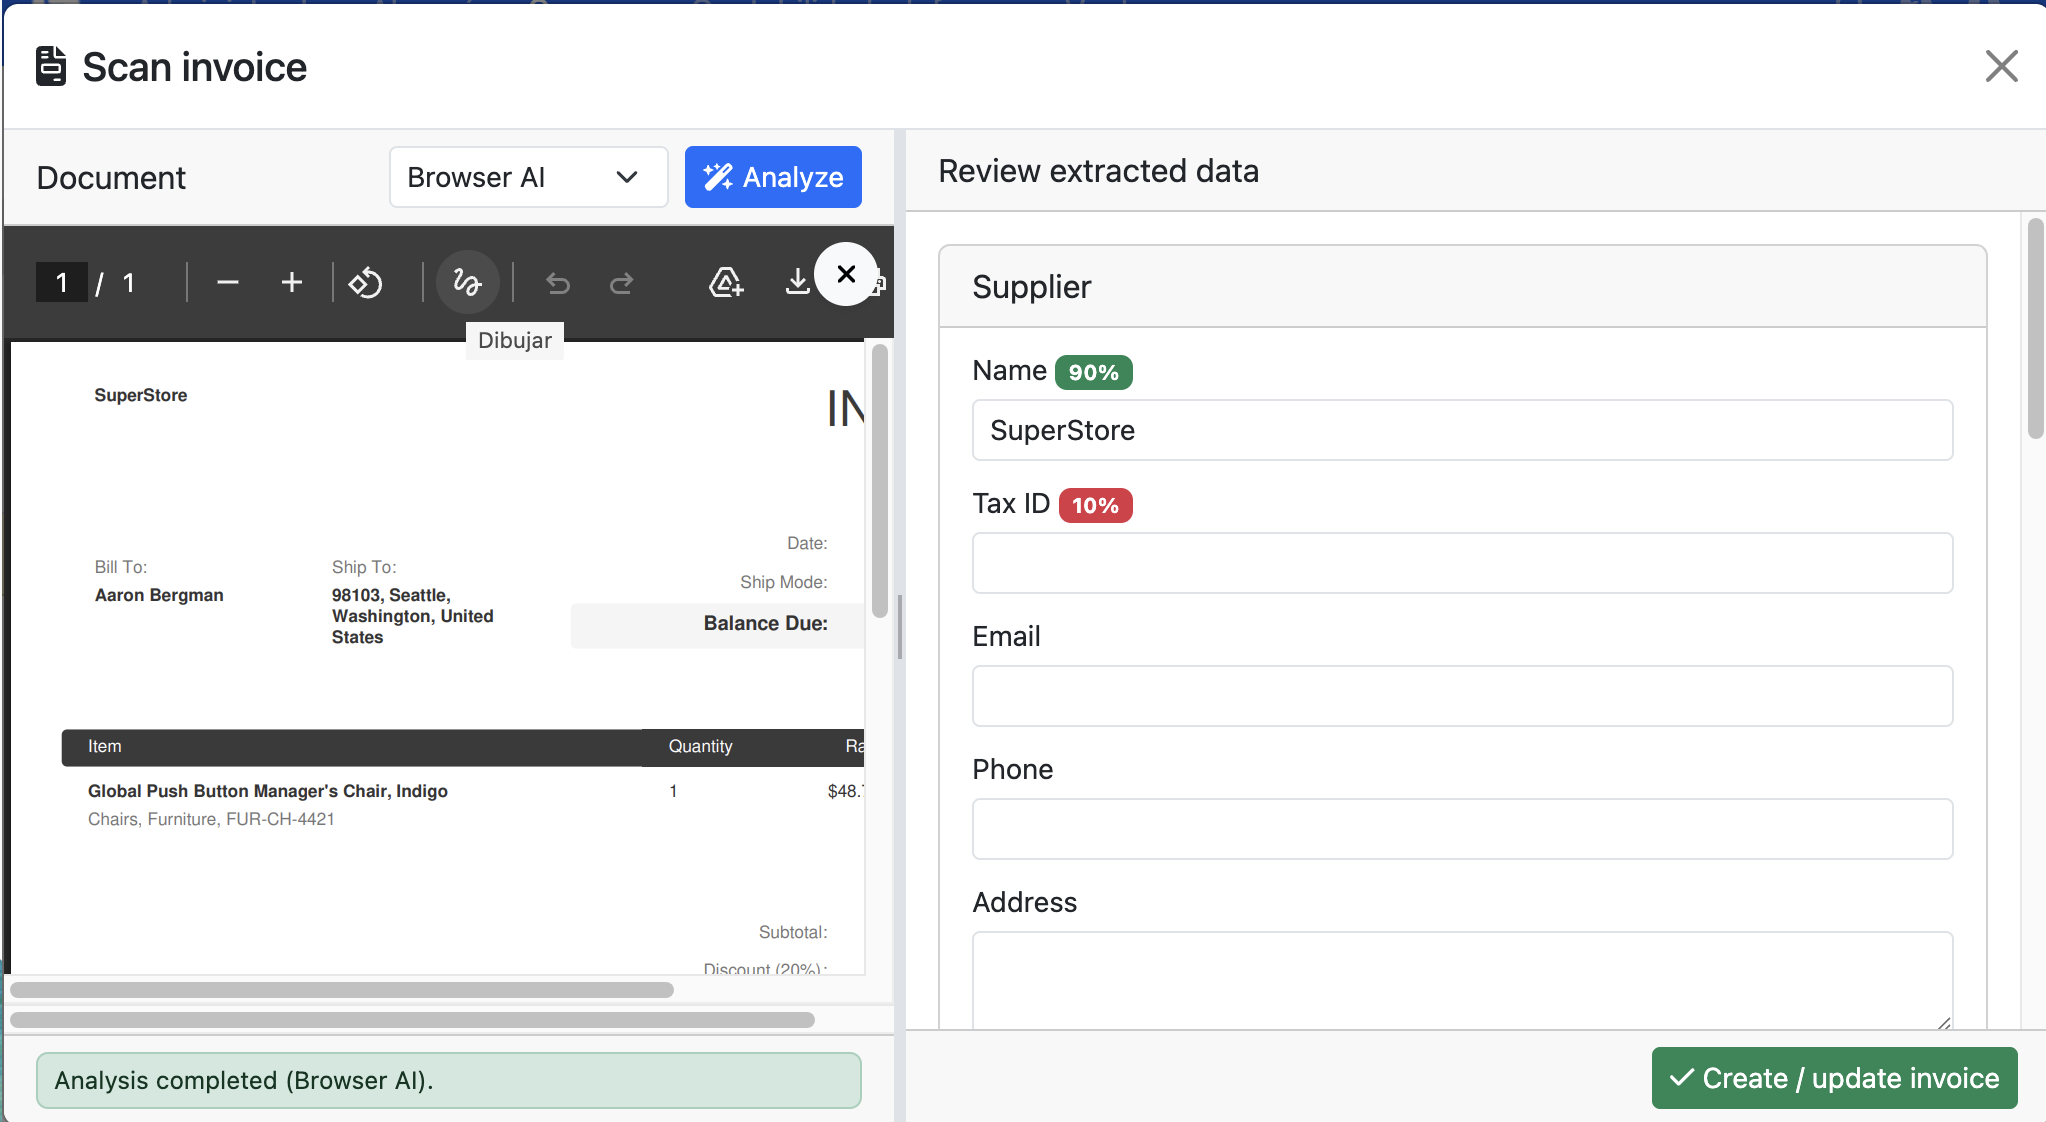Focus the Phone input field

tap(1462, 829)
